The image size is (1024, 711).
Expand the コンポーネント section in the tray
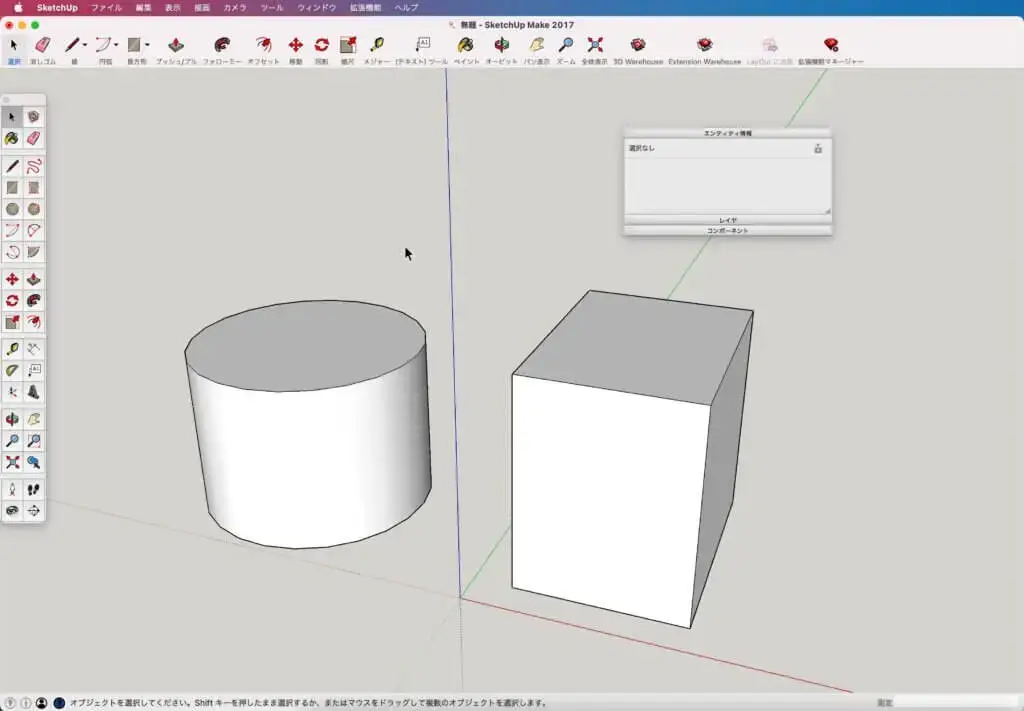(x=728, y=230)
